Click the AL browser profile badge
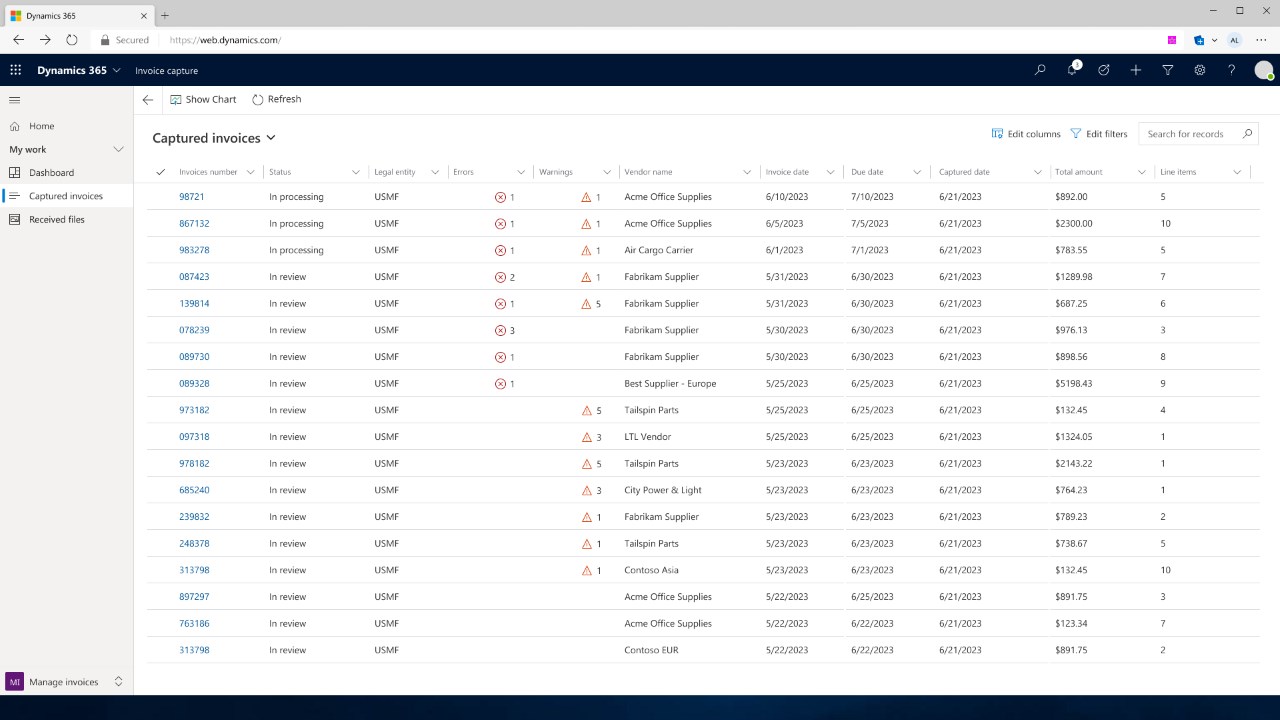Screen dimensions: 1280x720 click(x=1234, y=40)
